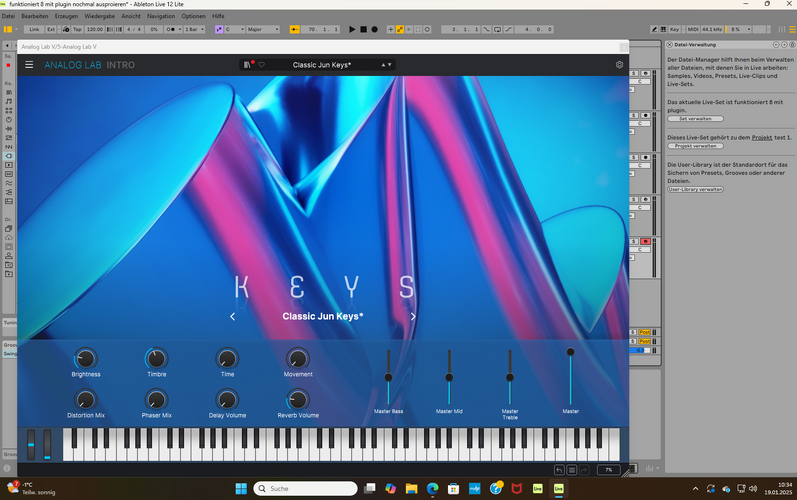The width and height of the screenshot is (797, 500).
Task: Click the Analog Lab undo arrow
Action: pos(559,470)
